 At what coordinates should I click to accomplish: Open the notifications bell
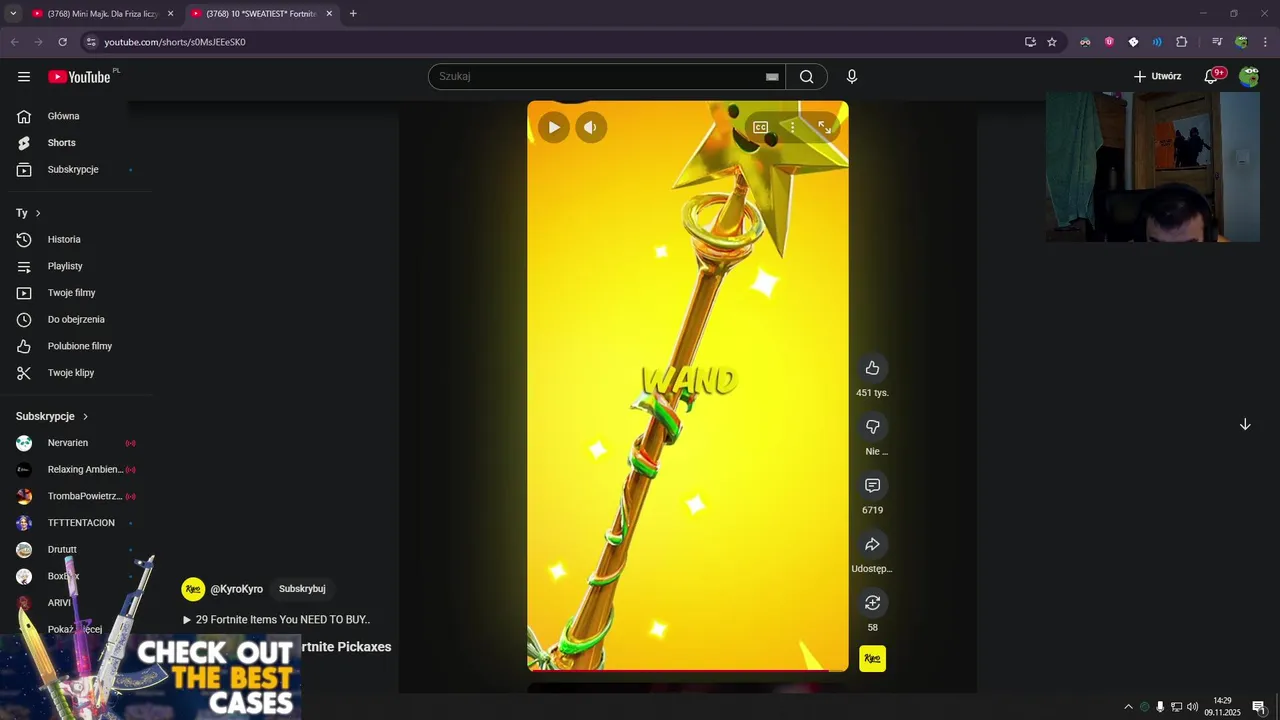tap(1211, 77)
